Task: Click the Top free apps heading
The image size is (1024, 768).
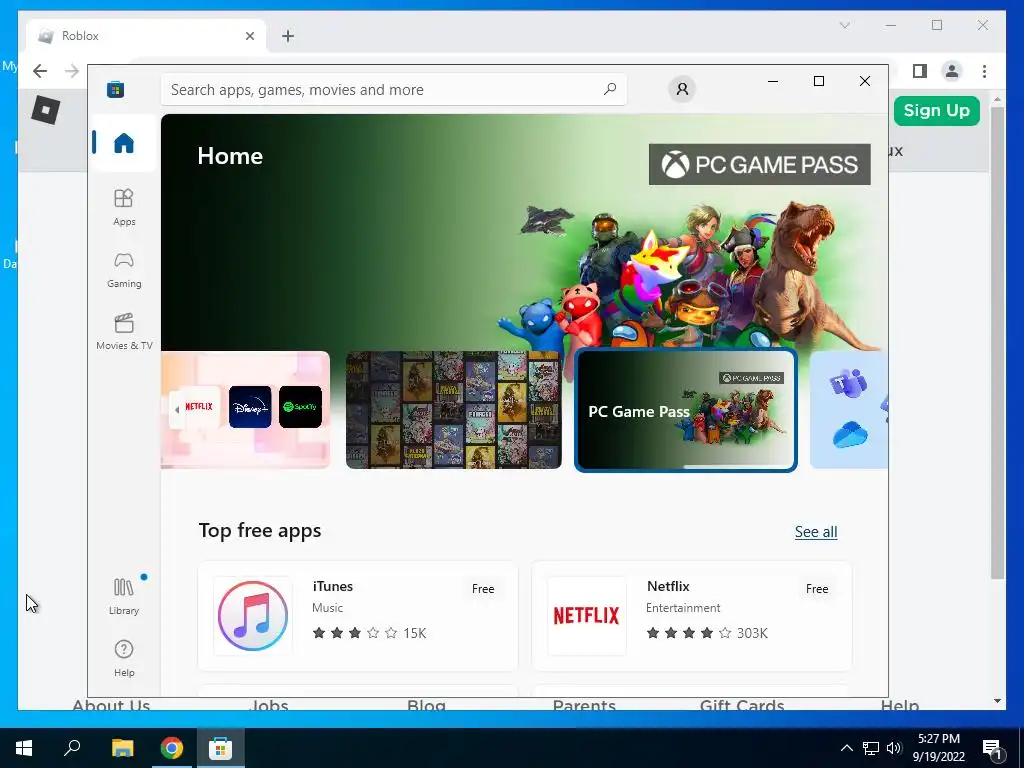Action: click(260, 530)
